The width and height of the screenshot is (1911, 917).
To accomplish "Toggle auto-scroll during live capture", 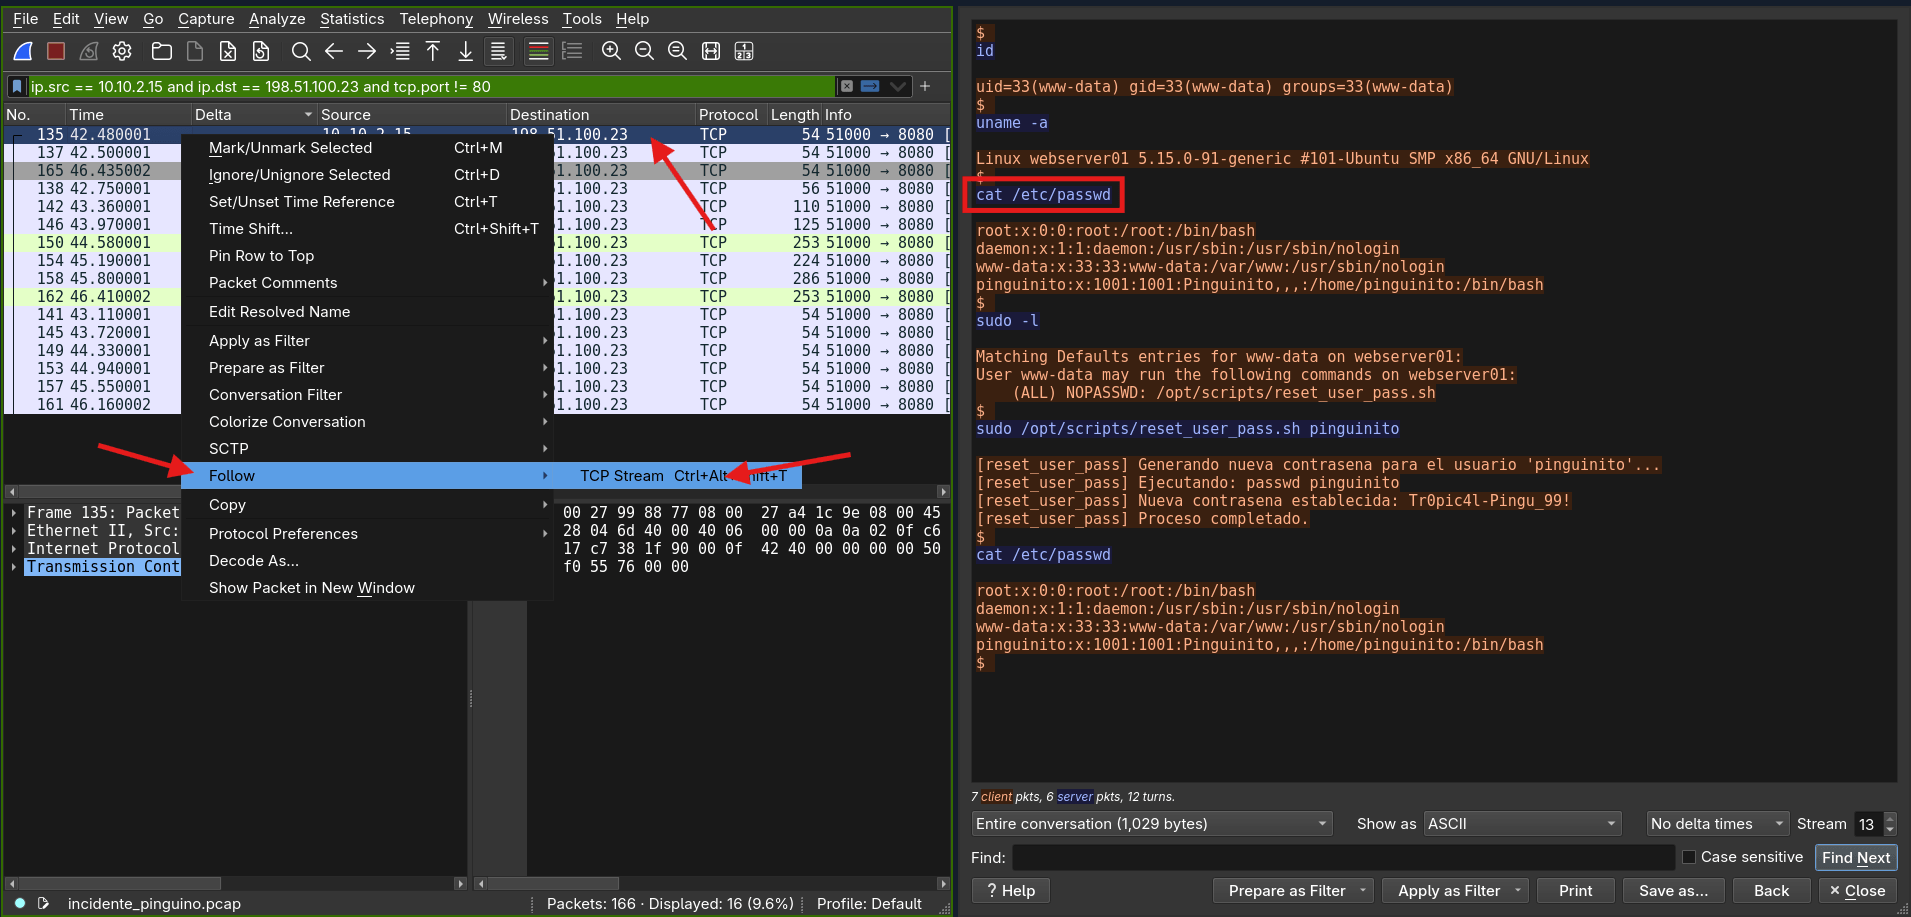I will [498, 51].
